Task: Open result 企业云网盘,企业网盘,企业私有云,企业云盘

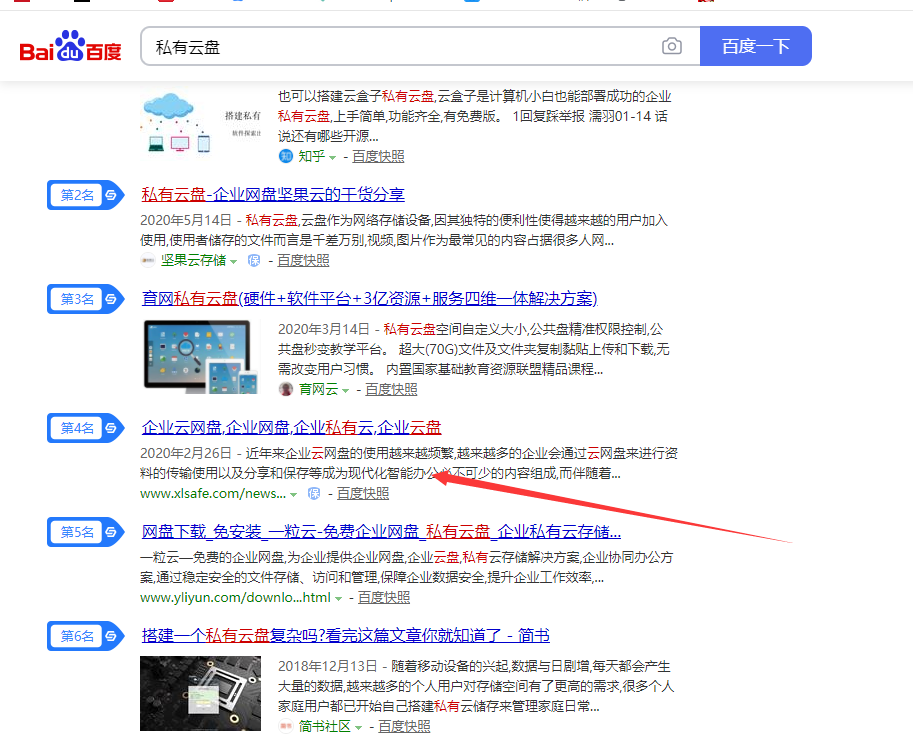Action: pos(291,428)
